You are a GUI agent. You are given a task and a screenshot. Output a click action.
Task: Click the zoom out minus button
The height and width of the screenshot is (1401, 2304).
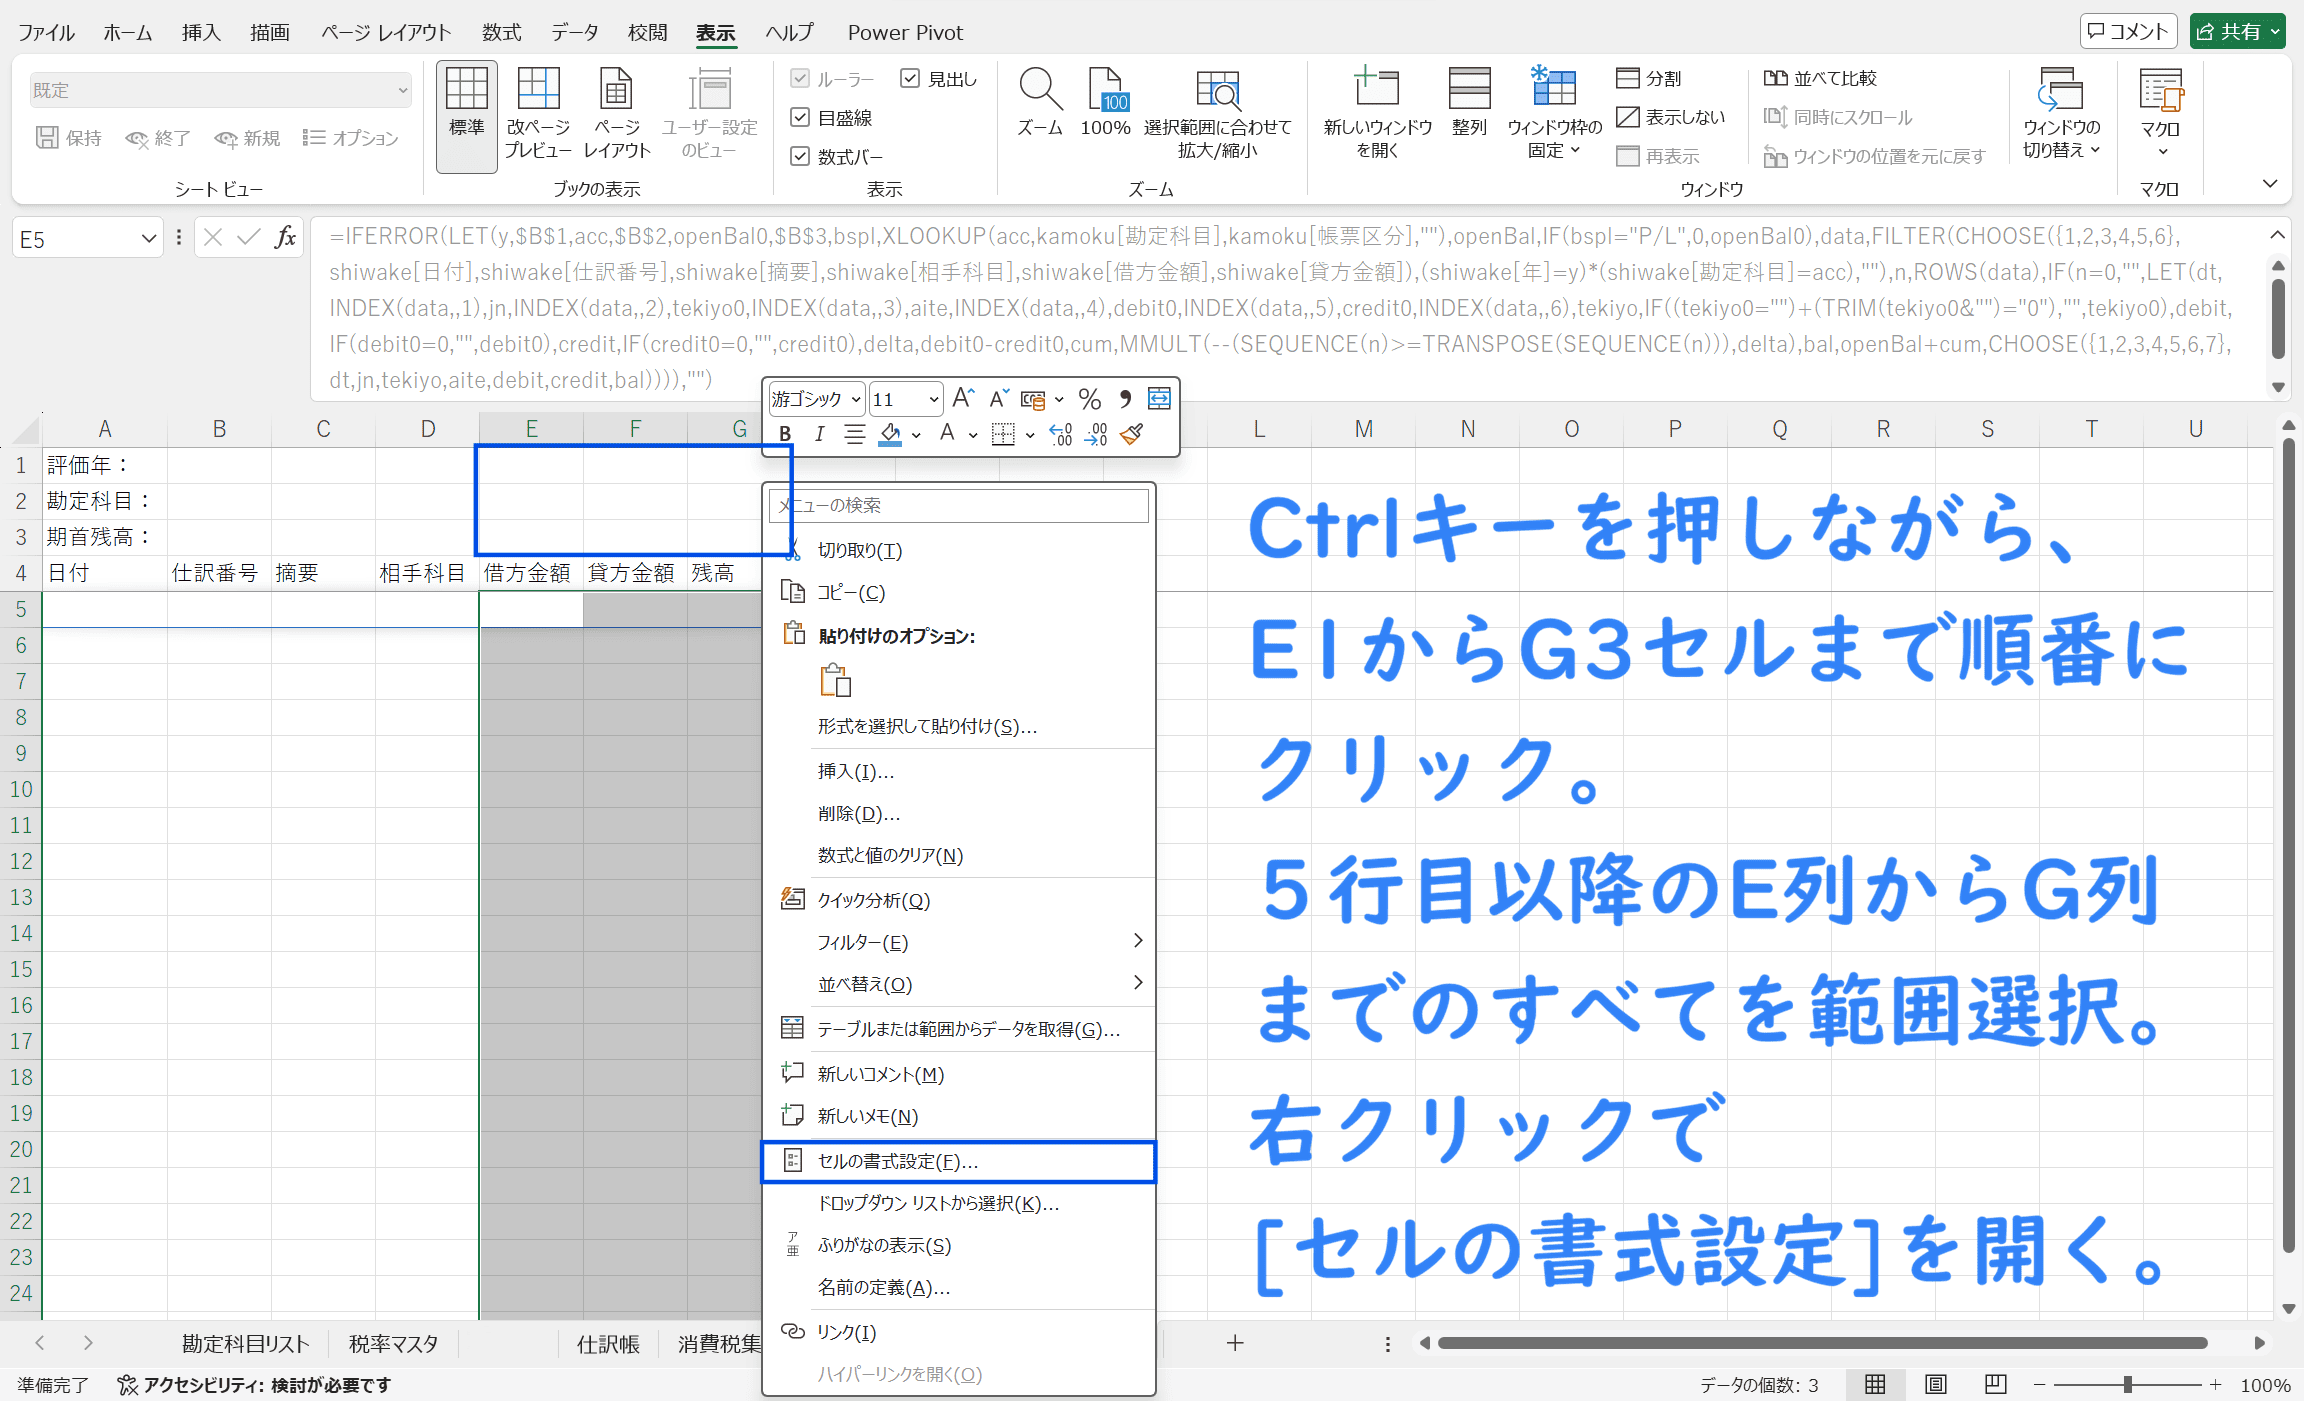2039,1385
